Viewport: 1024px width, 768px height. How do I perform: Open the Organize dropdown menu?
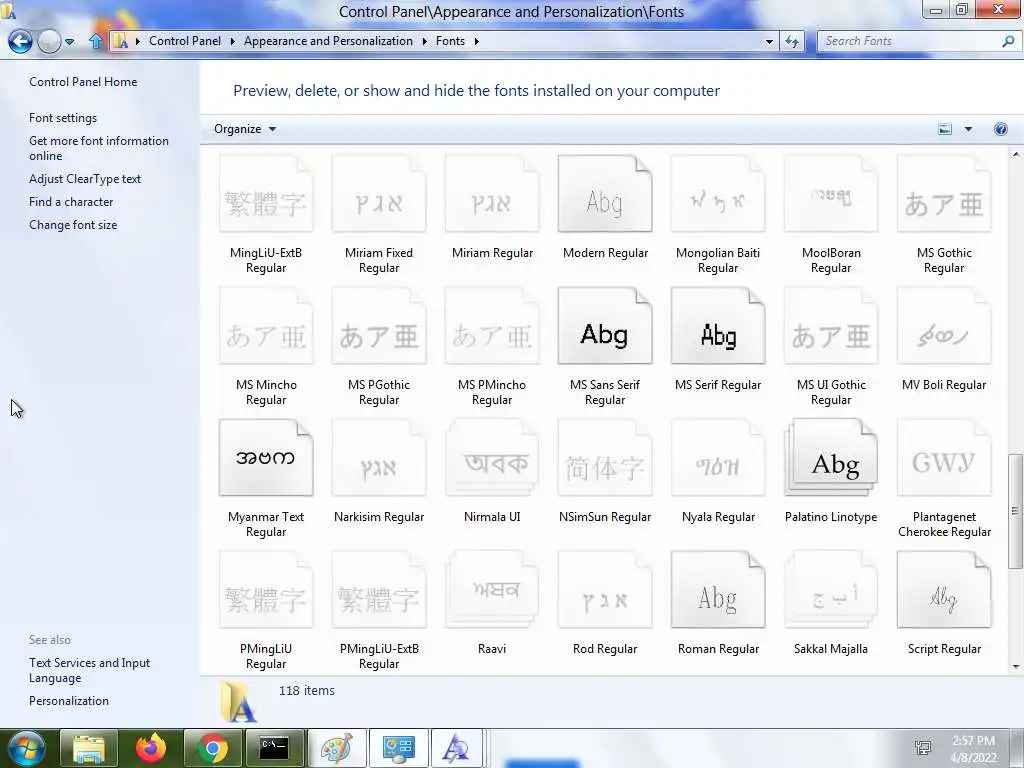[245, 129]
